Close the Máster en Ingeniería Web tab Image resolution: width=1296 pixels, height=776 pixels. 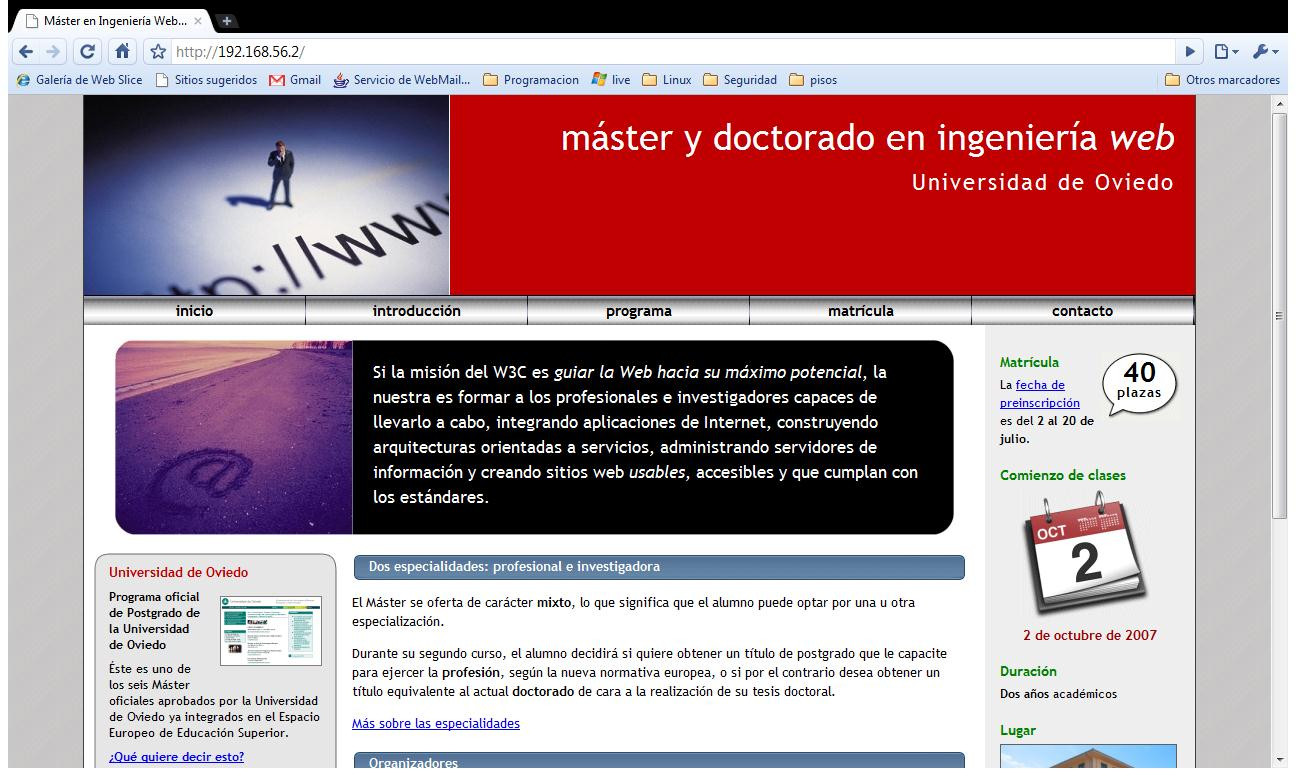click(198, 21)
